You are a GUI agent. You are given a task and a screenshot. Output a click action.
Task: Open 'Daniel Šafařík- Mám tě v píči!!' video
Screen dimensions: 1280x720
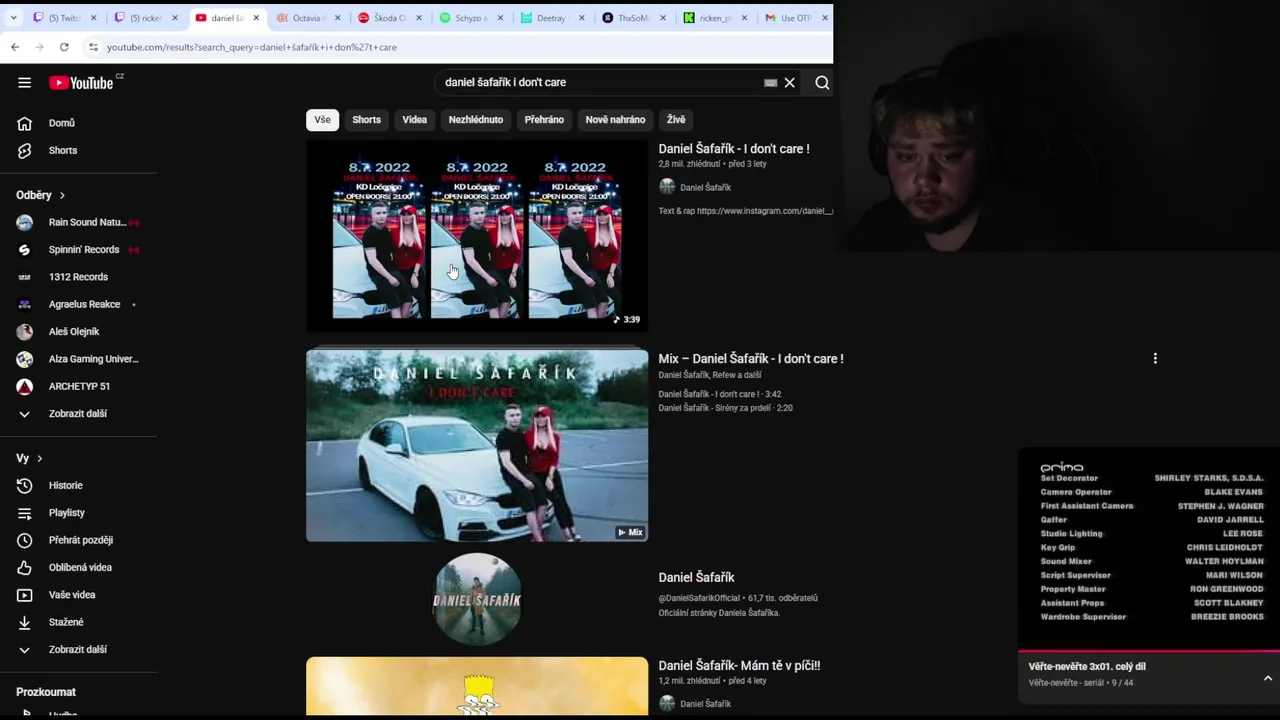tap(739, 666)
